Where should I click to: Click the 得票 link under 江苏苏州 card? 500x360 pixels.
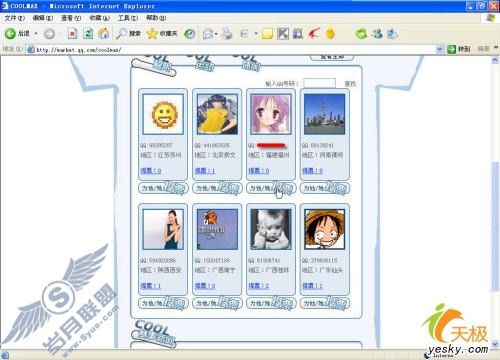(151, 171)
